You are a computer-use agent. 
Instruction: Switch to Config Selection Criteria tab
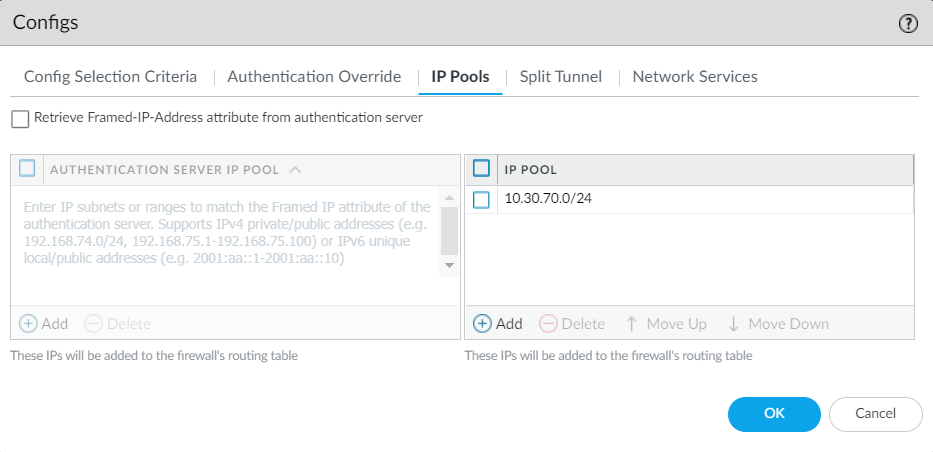[110, 77]
